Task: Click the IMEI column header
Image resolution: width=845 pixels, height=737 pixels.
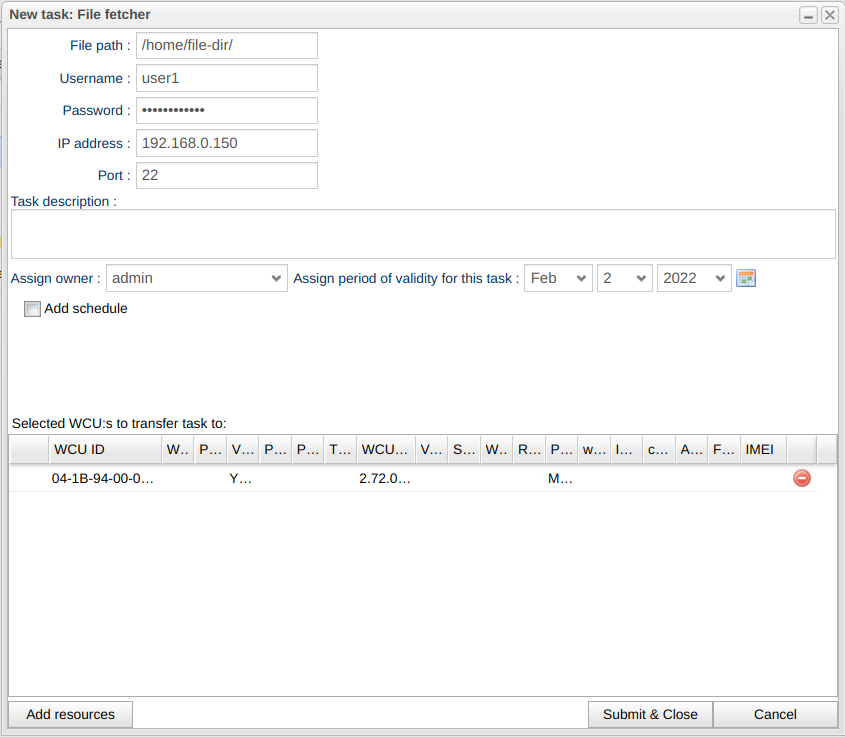Action: click(x=760, y=450)
